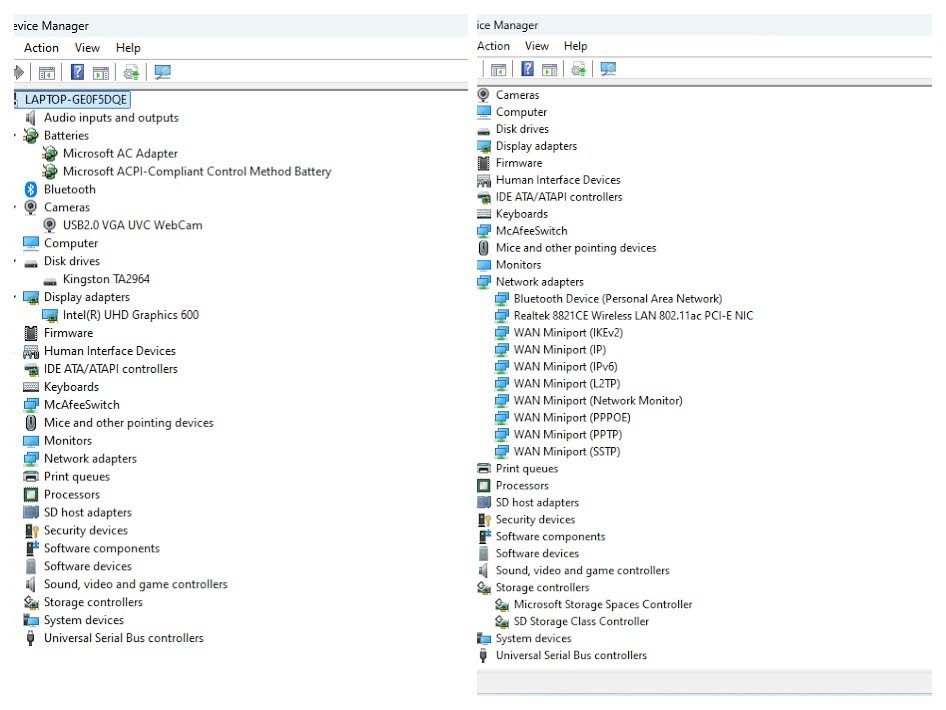This screenshot has height=710, width=946.
Task: Click the icon beside Realtek 8821CE Wireless LAN
Action: pyautogui.click(x=501, y=315)
